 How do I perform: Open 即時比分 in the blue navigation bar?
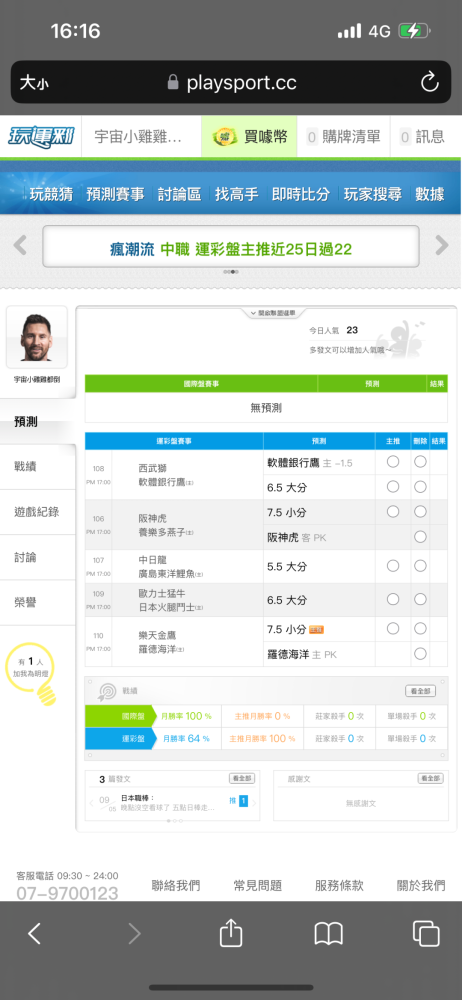(x=301, y=195)
